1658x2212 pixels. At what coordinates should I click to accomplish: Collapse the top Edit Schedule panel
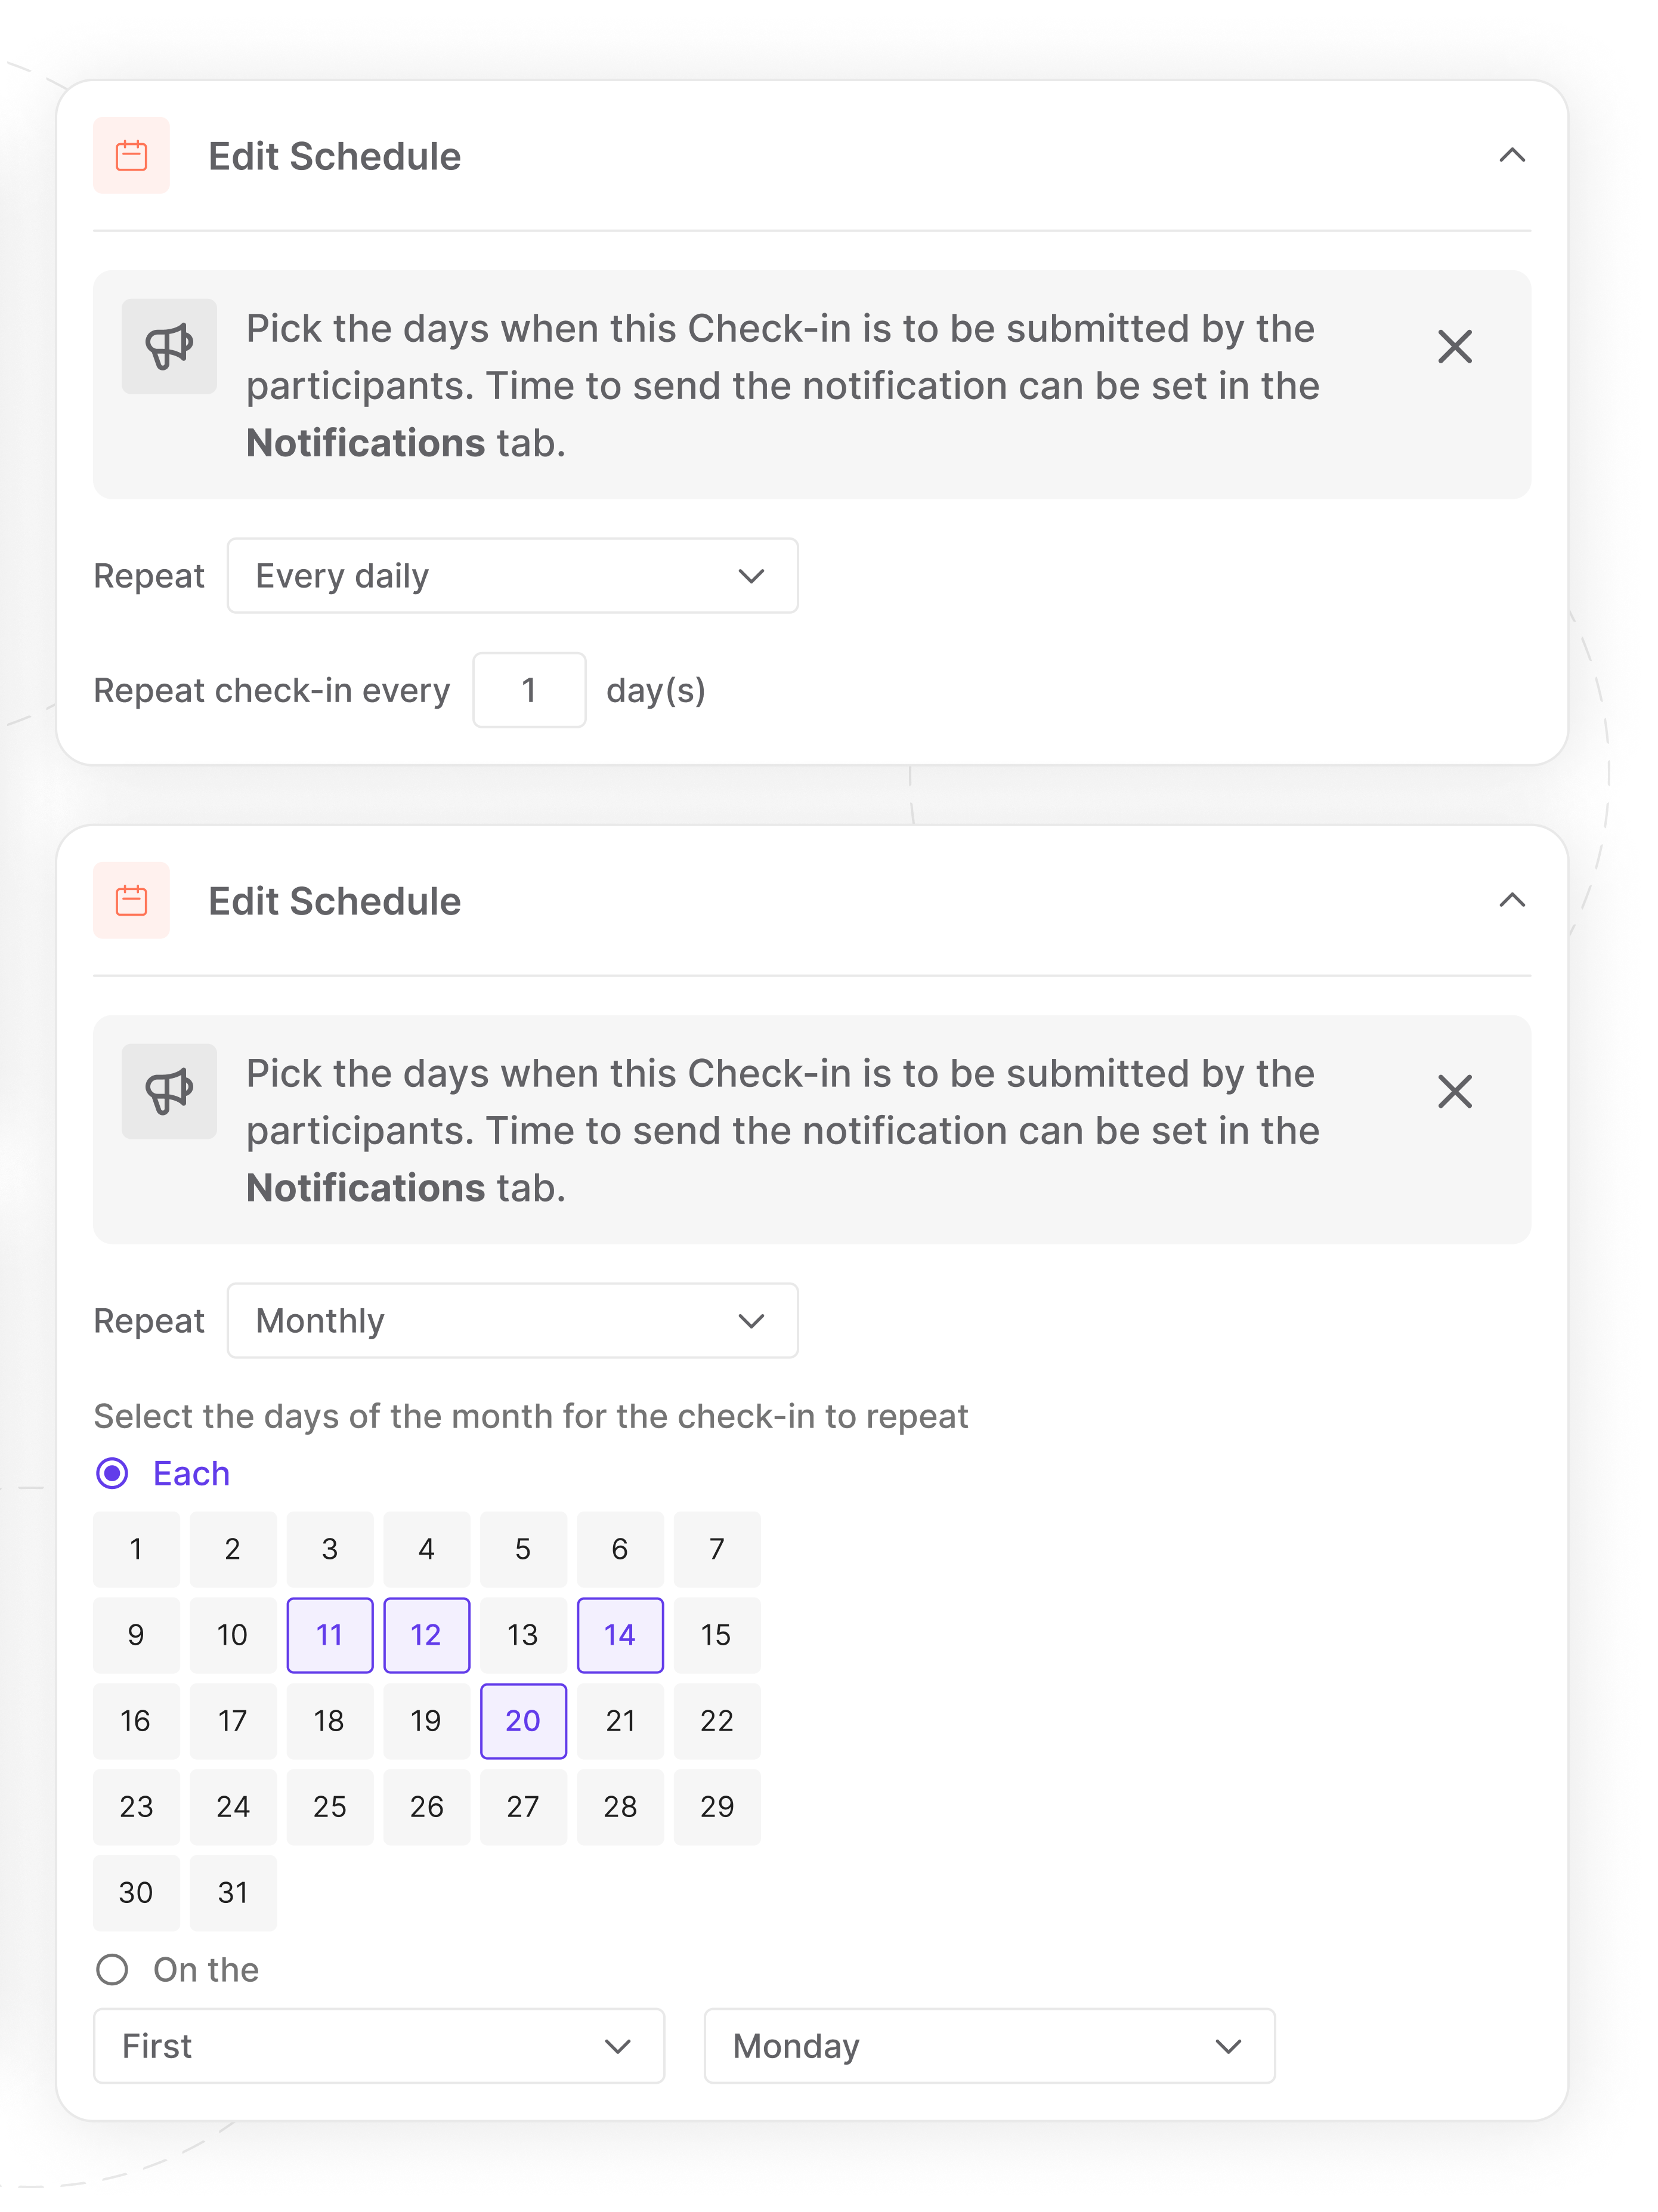pyautogui.click(x=1511, y=156)
